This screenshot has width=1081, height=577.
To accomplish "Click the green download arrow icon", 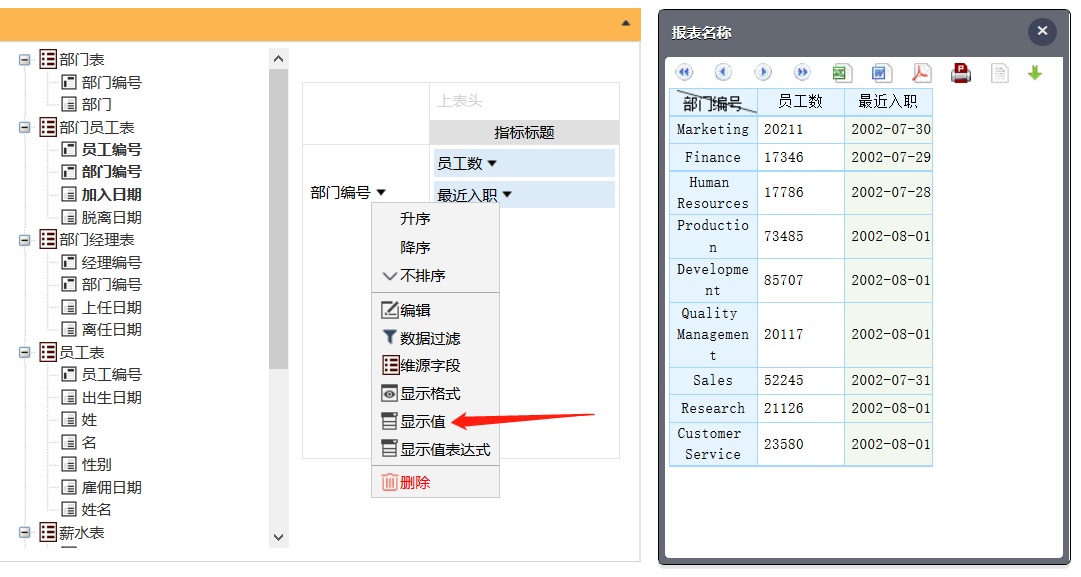I will 1035,73.
